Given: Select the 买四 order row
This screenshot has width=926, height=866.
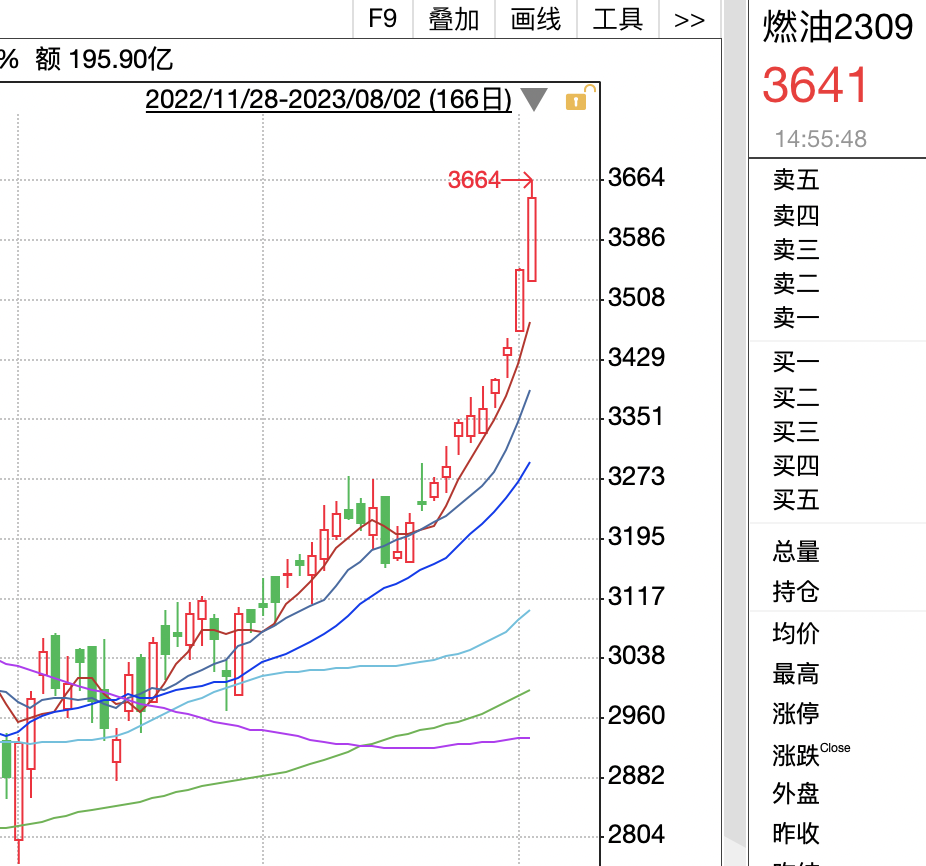Looking at the screenshot, I should [x=796, y=465].
